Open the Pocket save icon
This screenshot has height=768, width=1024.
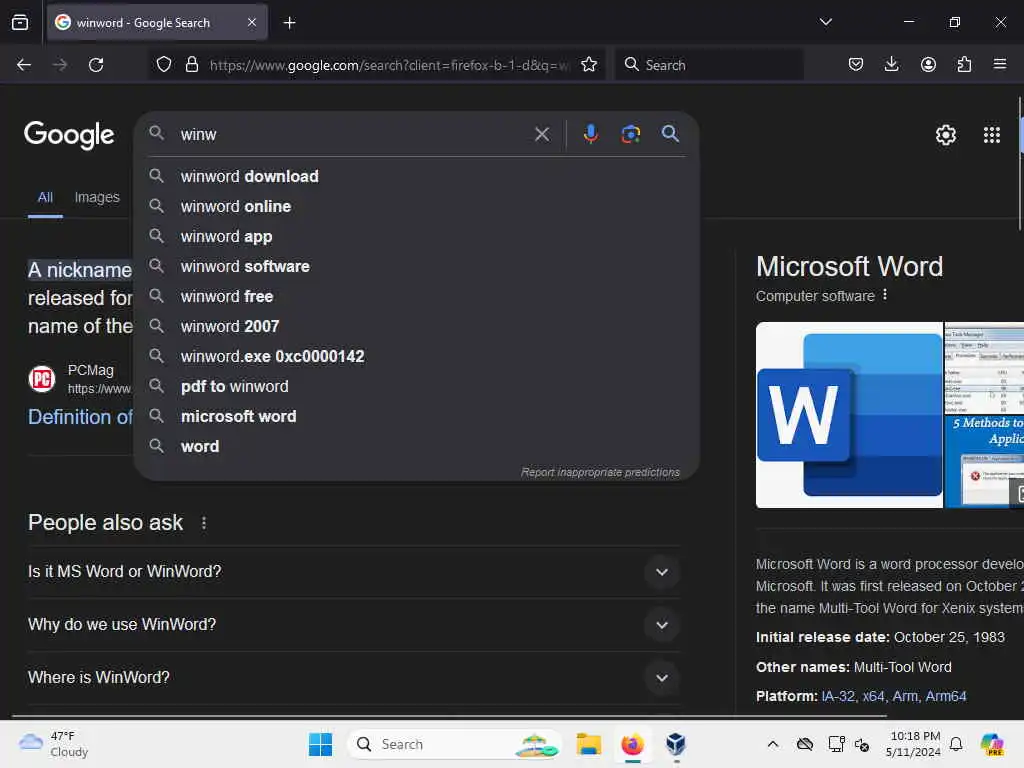coord(856,65)
